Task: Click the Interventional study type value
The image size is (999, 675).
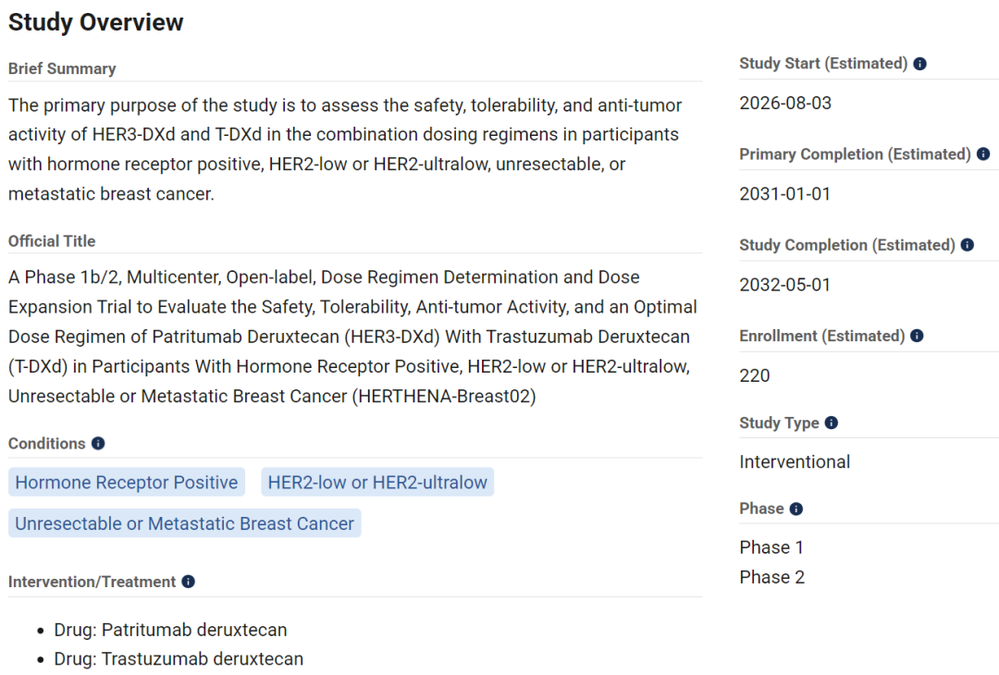Action: [794, 462]
